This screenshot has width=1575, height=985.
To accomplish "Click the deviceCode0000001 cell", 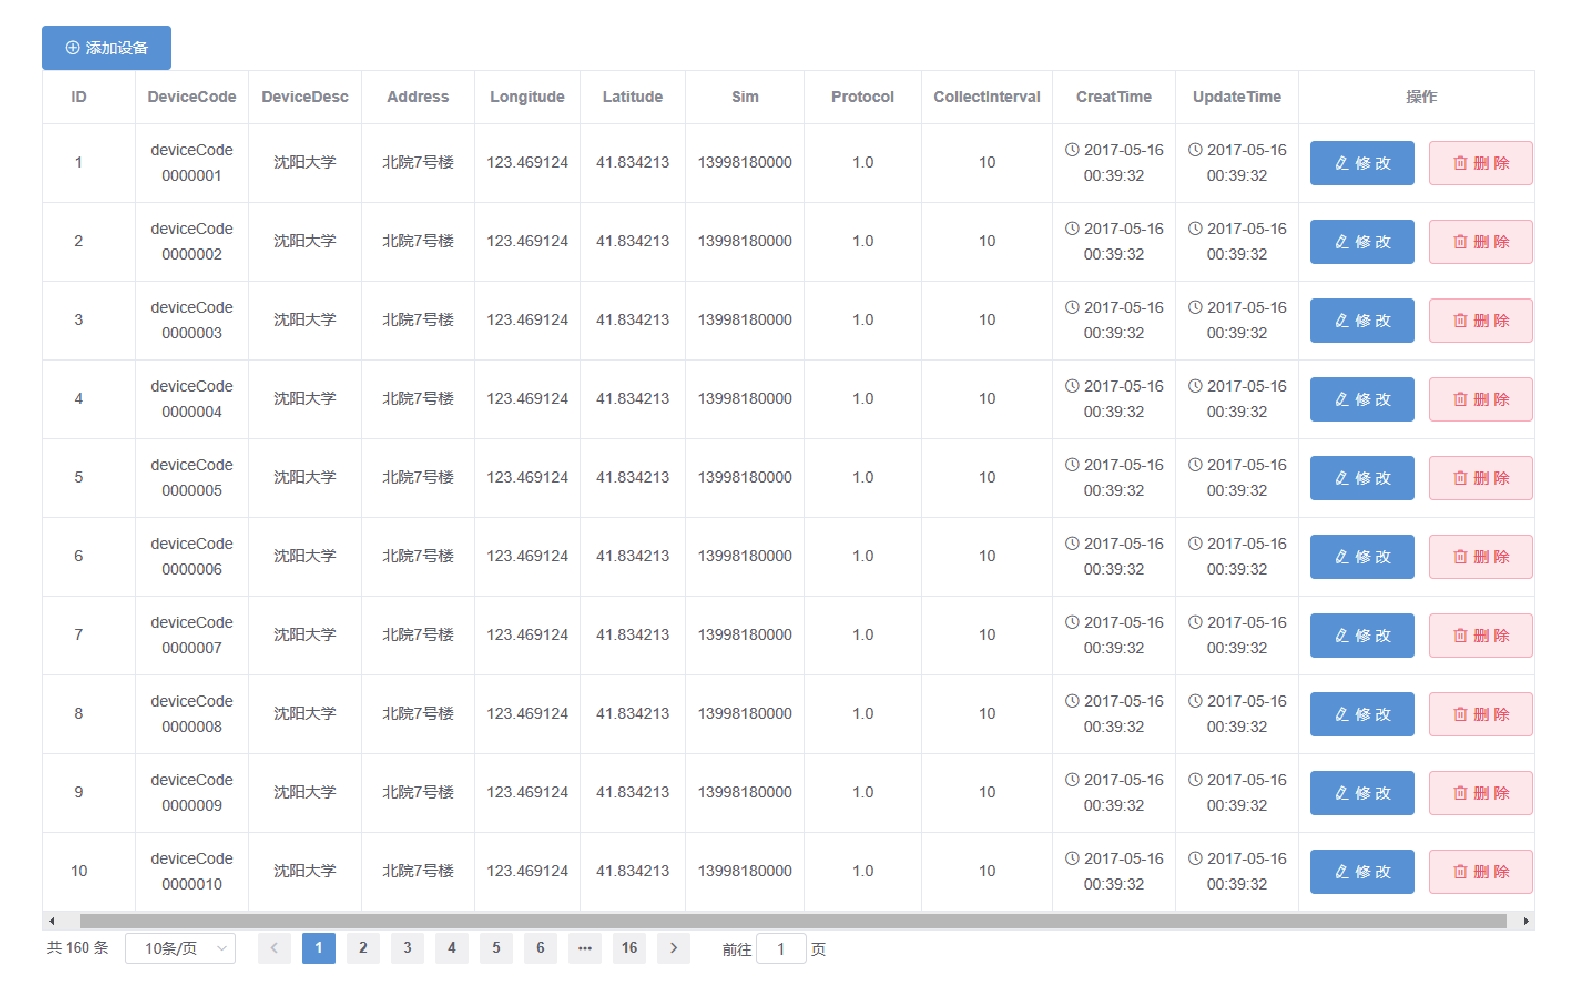I will coord(192,163).
